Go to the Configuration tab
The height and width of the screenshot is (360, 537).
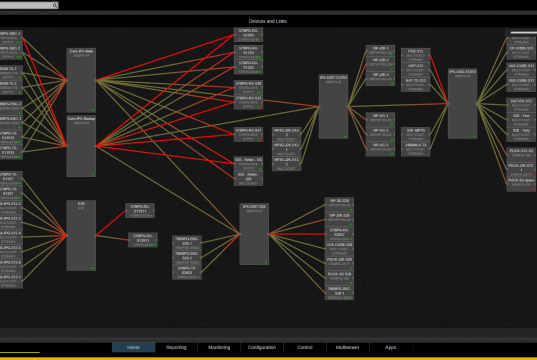[262, 347]
